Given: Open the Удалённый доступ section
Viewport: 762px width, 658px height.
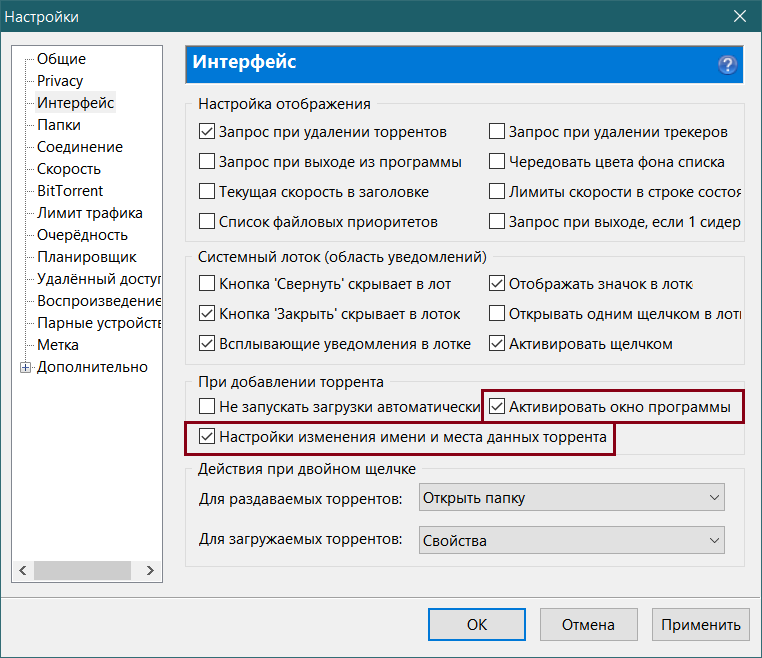Looking at the screenshot, I should tap(99, 279).
